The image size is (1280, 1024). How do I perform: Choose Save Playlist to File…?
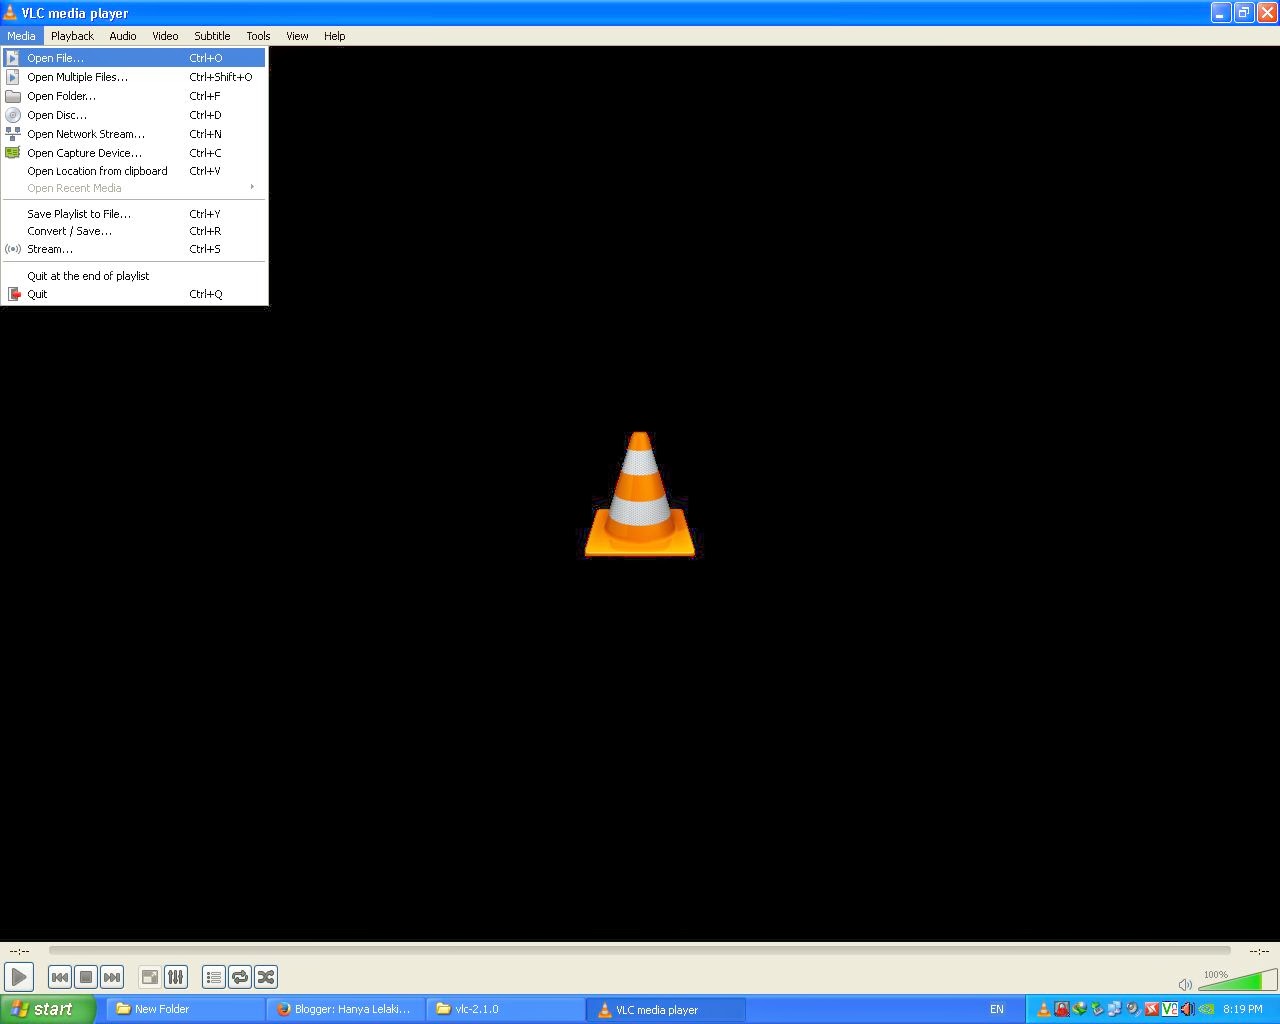pos(134,214)
